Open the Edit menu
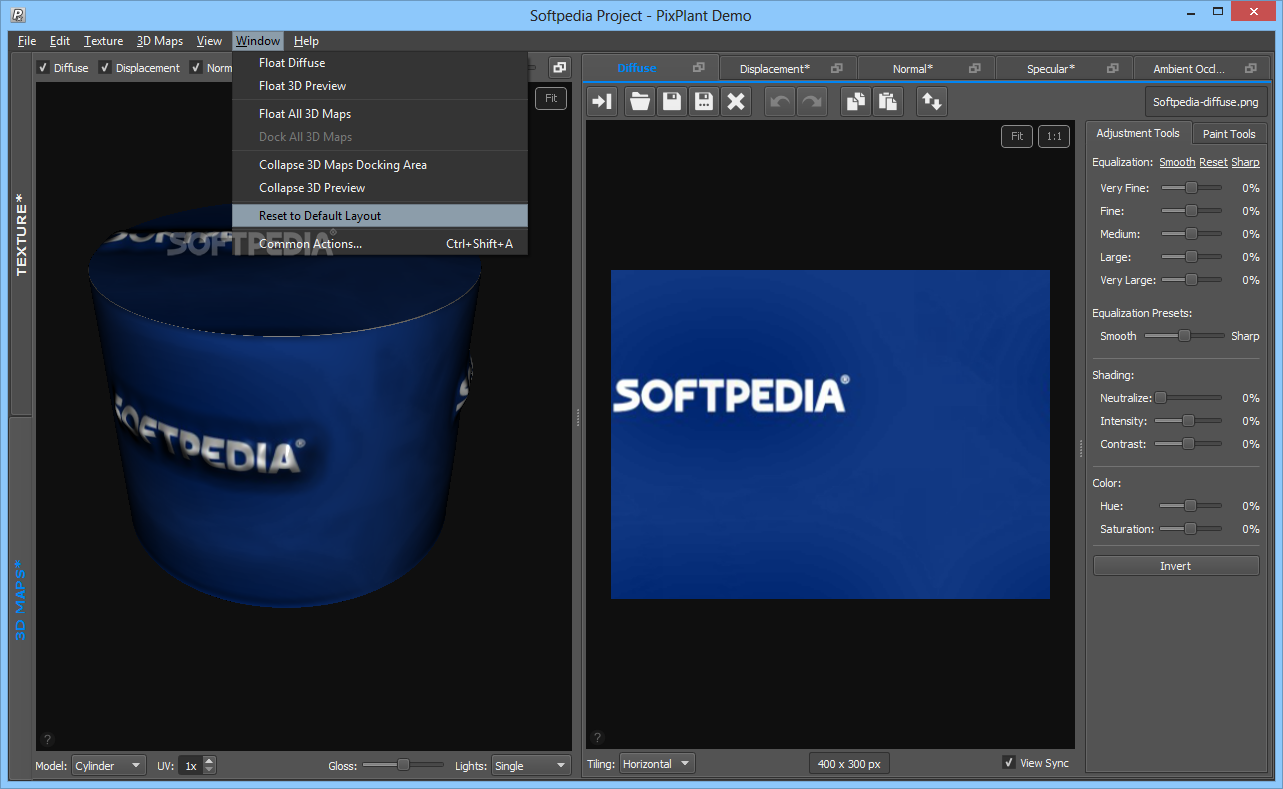 [x=60, y=41]
